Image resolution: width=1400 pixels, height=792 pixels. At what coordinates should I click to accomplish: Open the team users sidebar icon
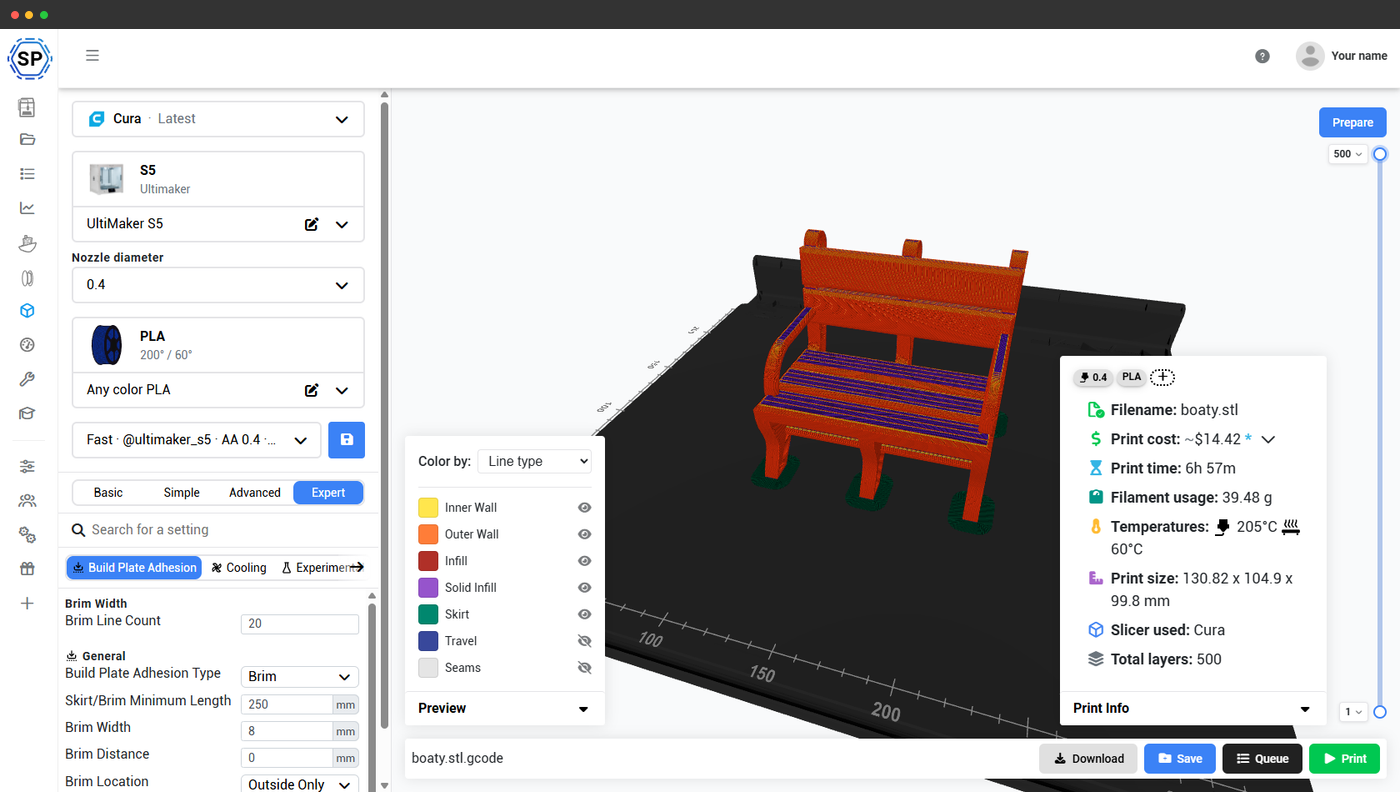coord(27,501)
